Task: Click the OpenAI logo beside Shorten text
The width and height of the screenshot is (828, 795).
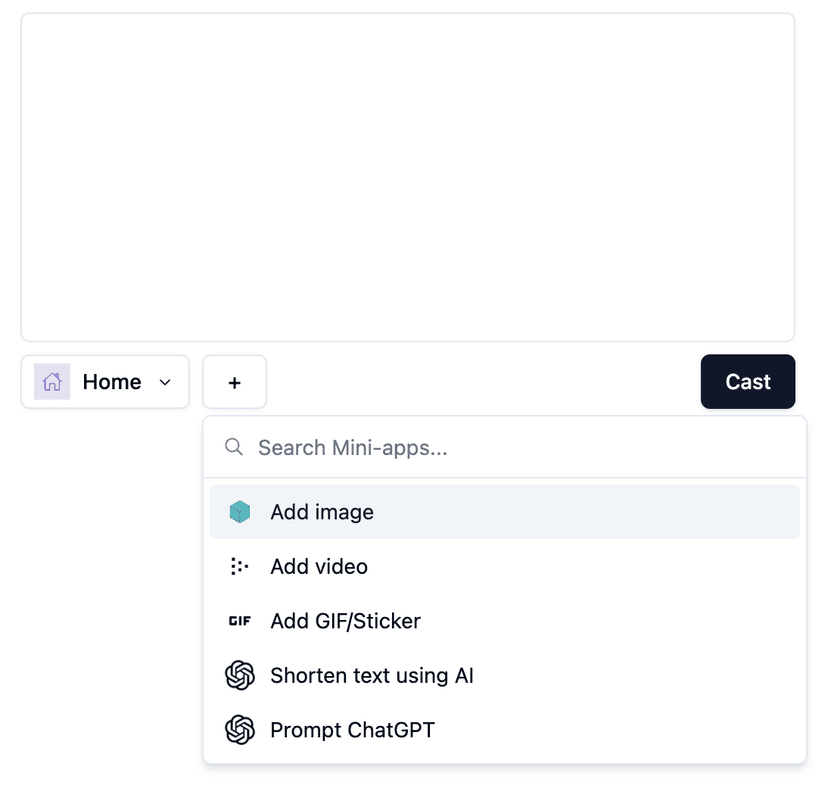Action: pyautogui.click(x=240, y=676)
